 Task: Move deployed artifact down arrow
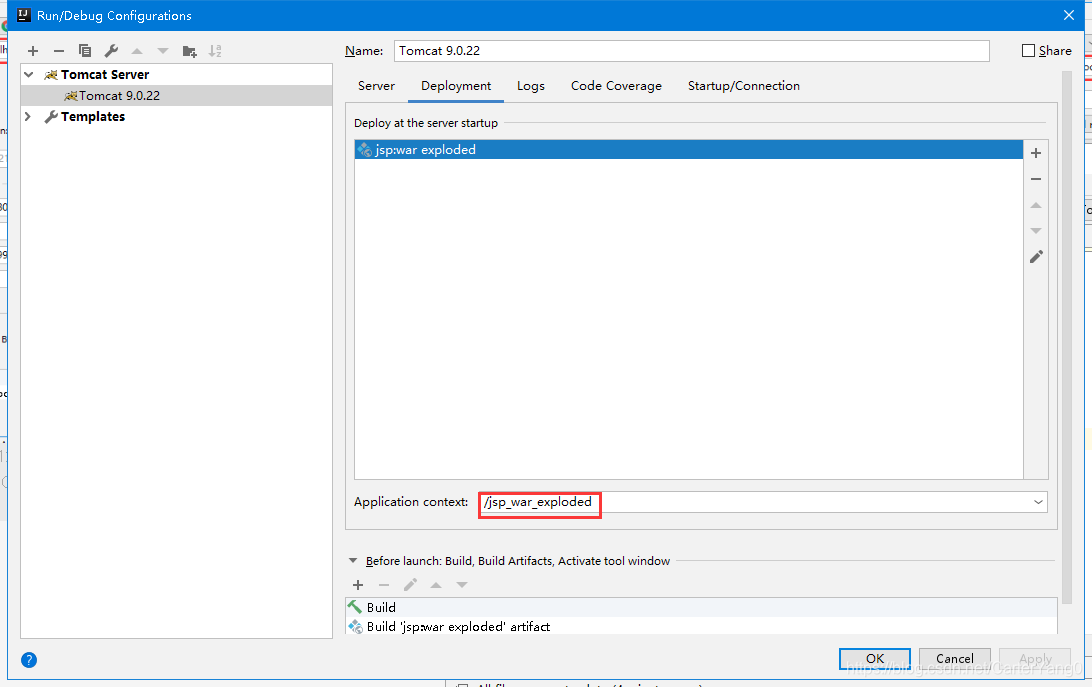click(x=1036, y=231)
